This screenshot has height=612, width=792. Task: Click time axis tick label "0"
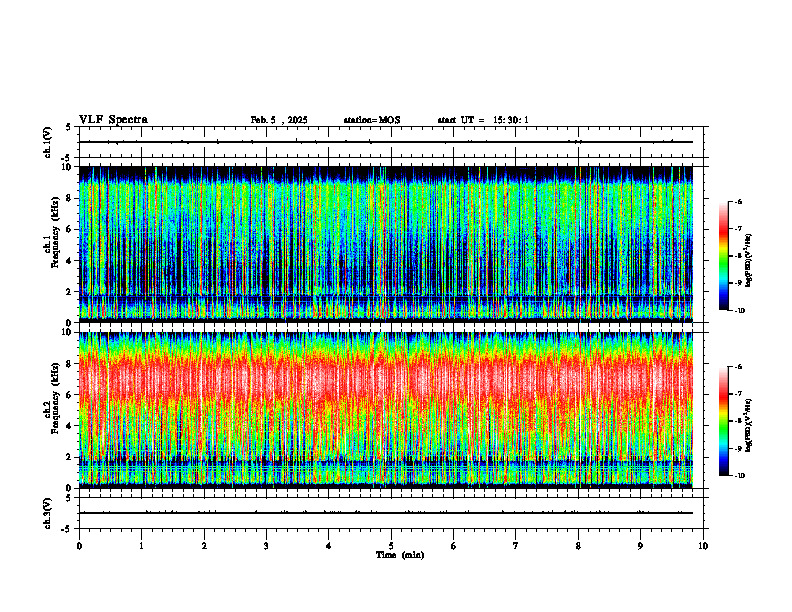pyautogui.click(x=79, y=546)
